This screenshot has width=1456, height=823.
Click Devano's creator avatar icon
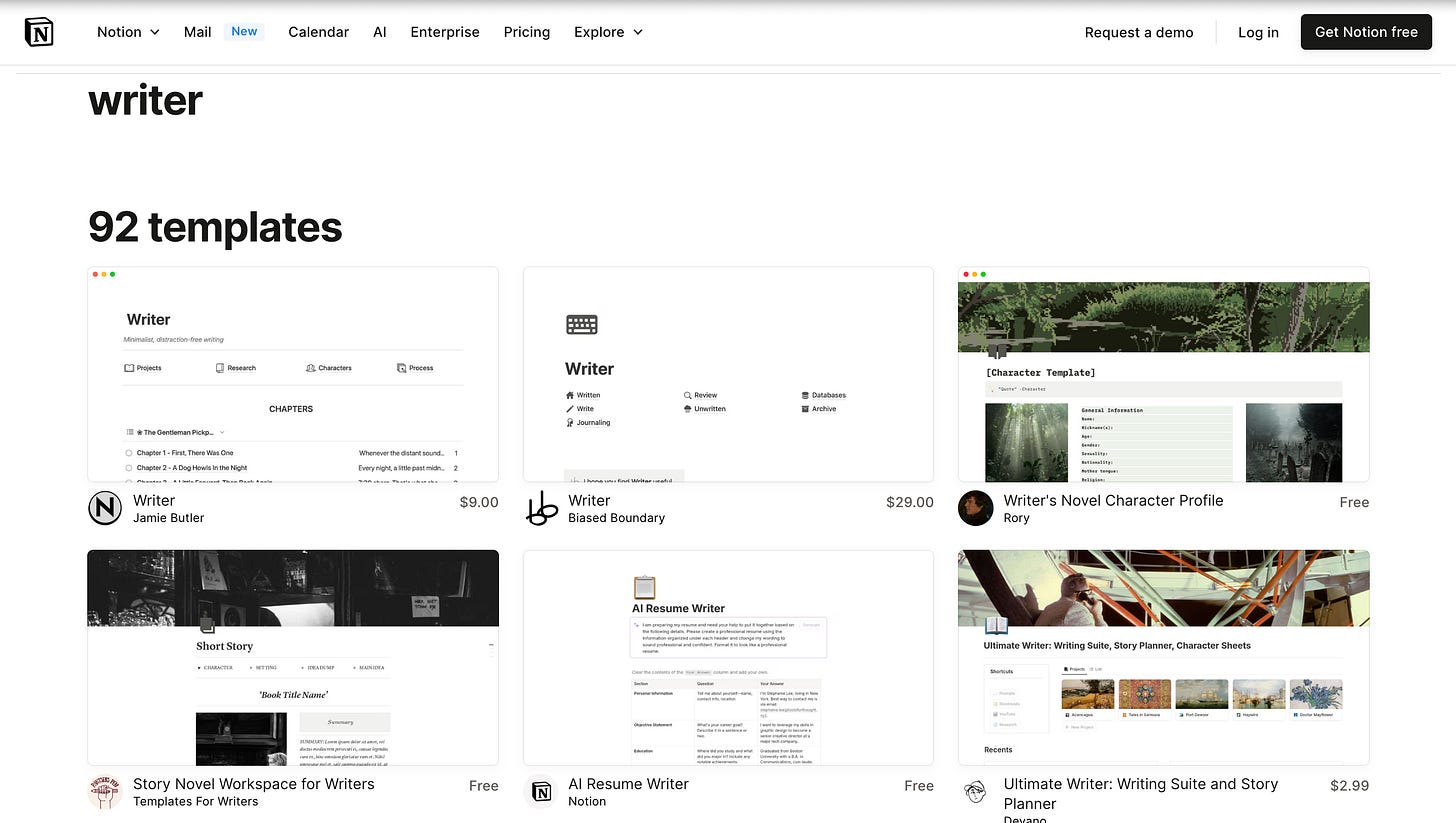pyautogui.click(x=976, y=792)
